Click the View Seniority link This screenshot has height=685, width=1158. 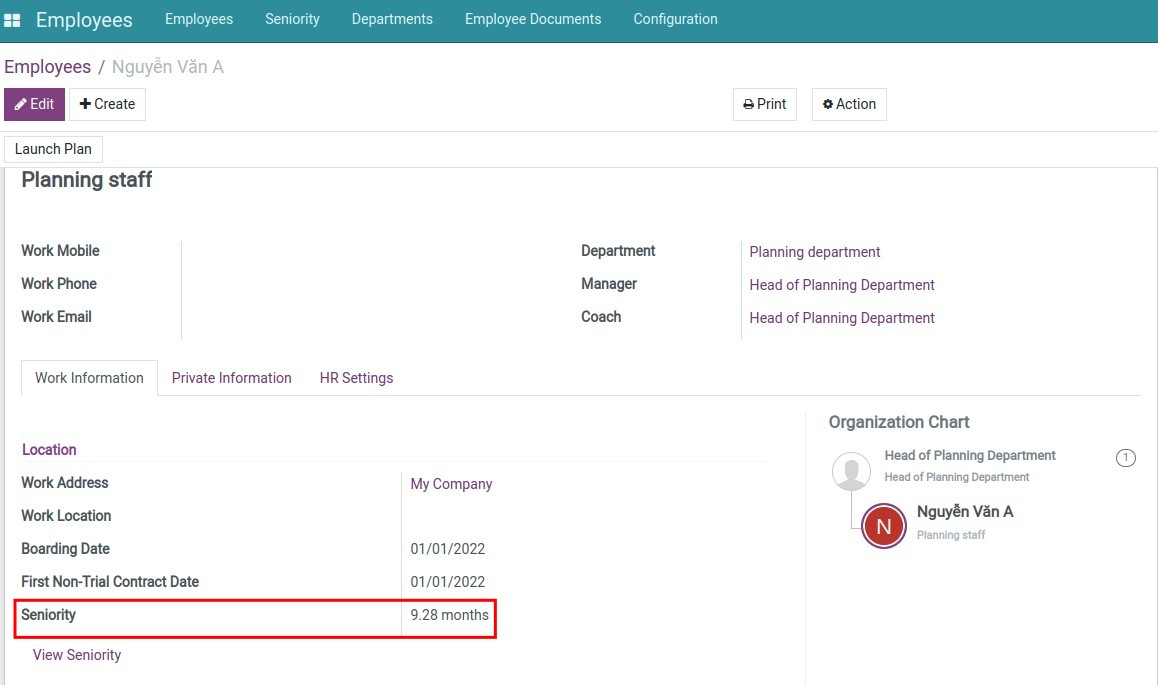tap(76, 654)
